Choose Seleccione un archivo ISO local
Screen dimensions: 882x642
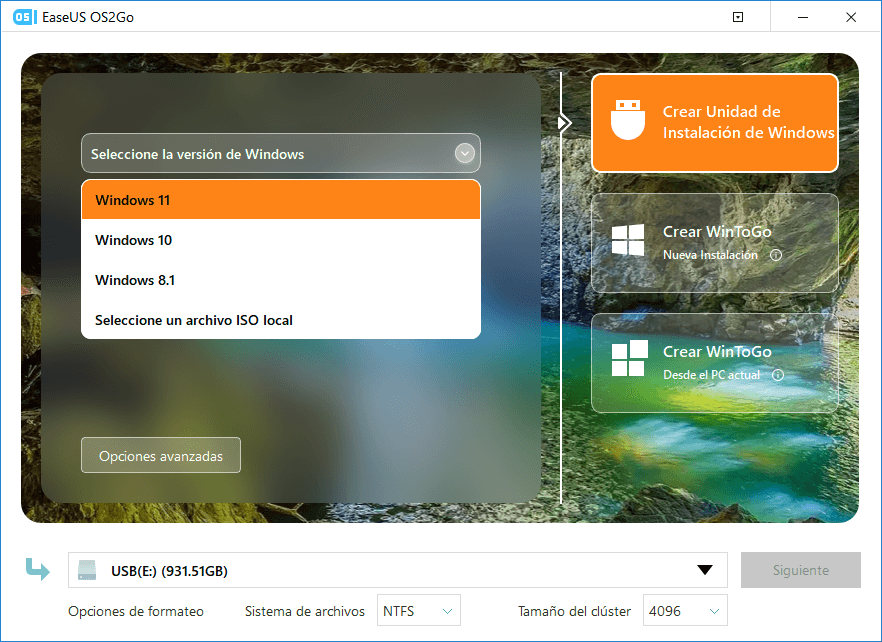pos(281,320)
